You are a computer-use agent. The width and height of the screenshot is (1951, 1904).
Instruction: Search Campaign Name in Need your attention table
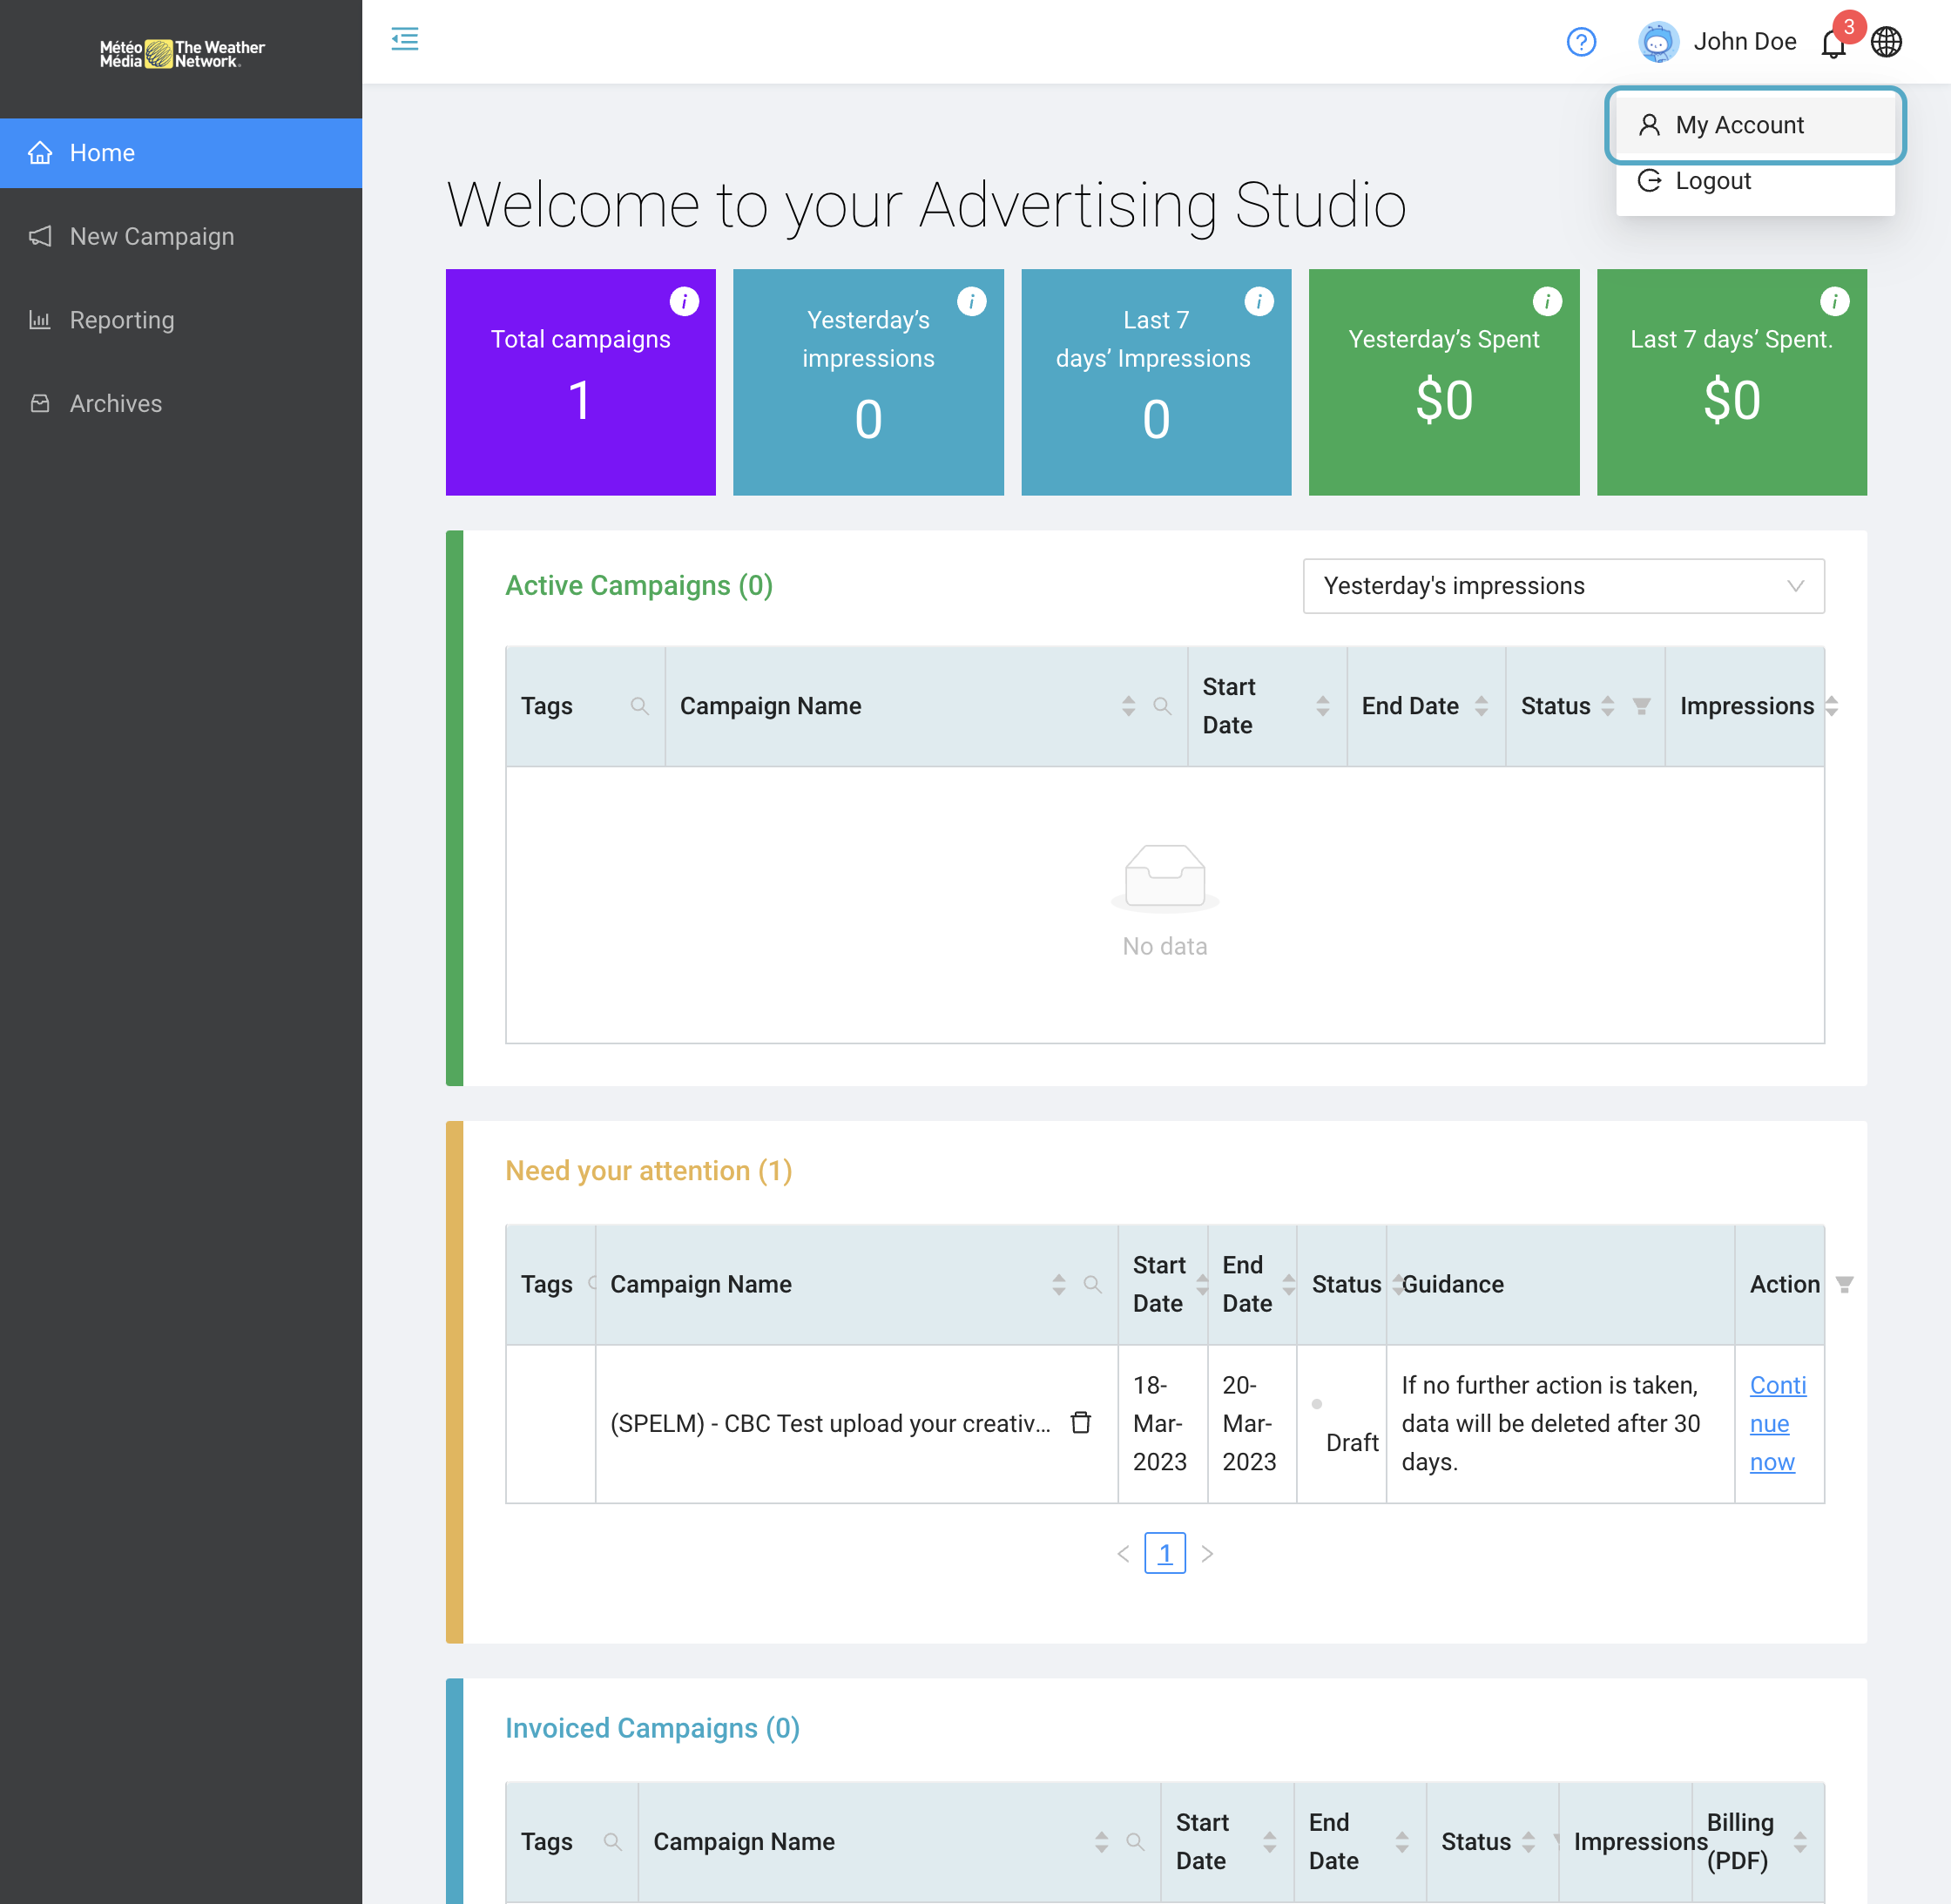click(x=1092, y=1284)
